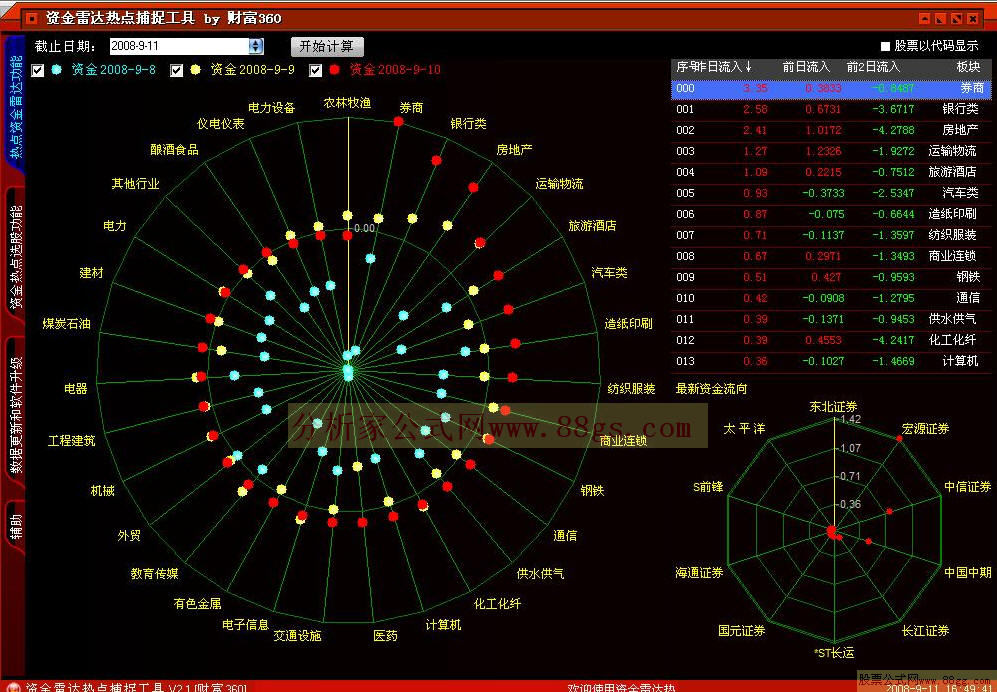Toggle the 资金2008-9-9 series checkbox

point(177,70)
